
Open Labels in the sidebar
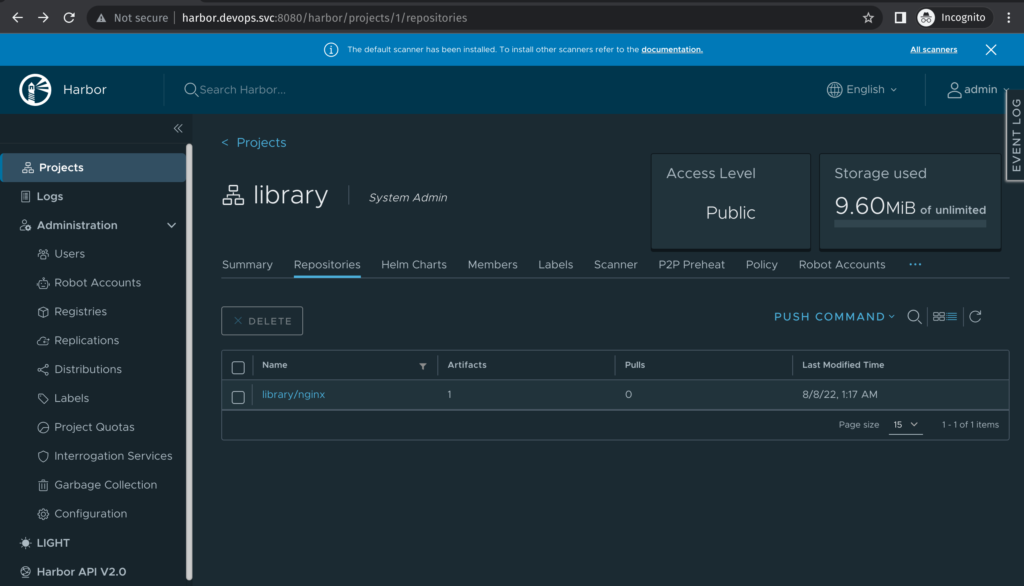click(71, 398)
